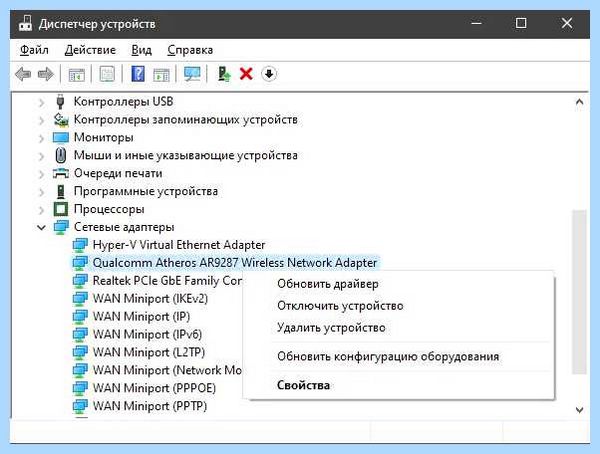Image resolution: width=600 pixels, height=454 pixels.
Task: Close the Диспетчер устройств window
Action: click(567, 23)
